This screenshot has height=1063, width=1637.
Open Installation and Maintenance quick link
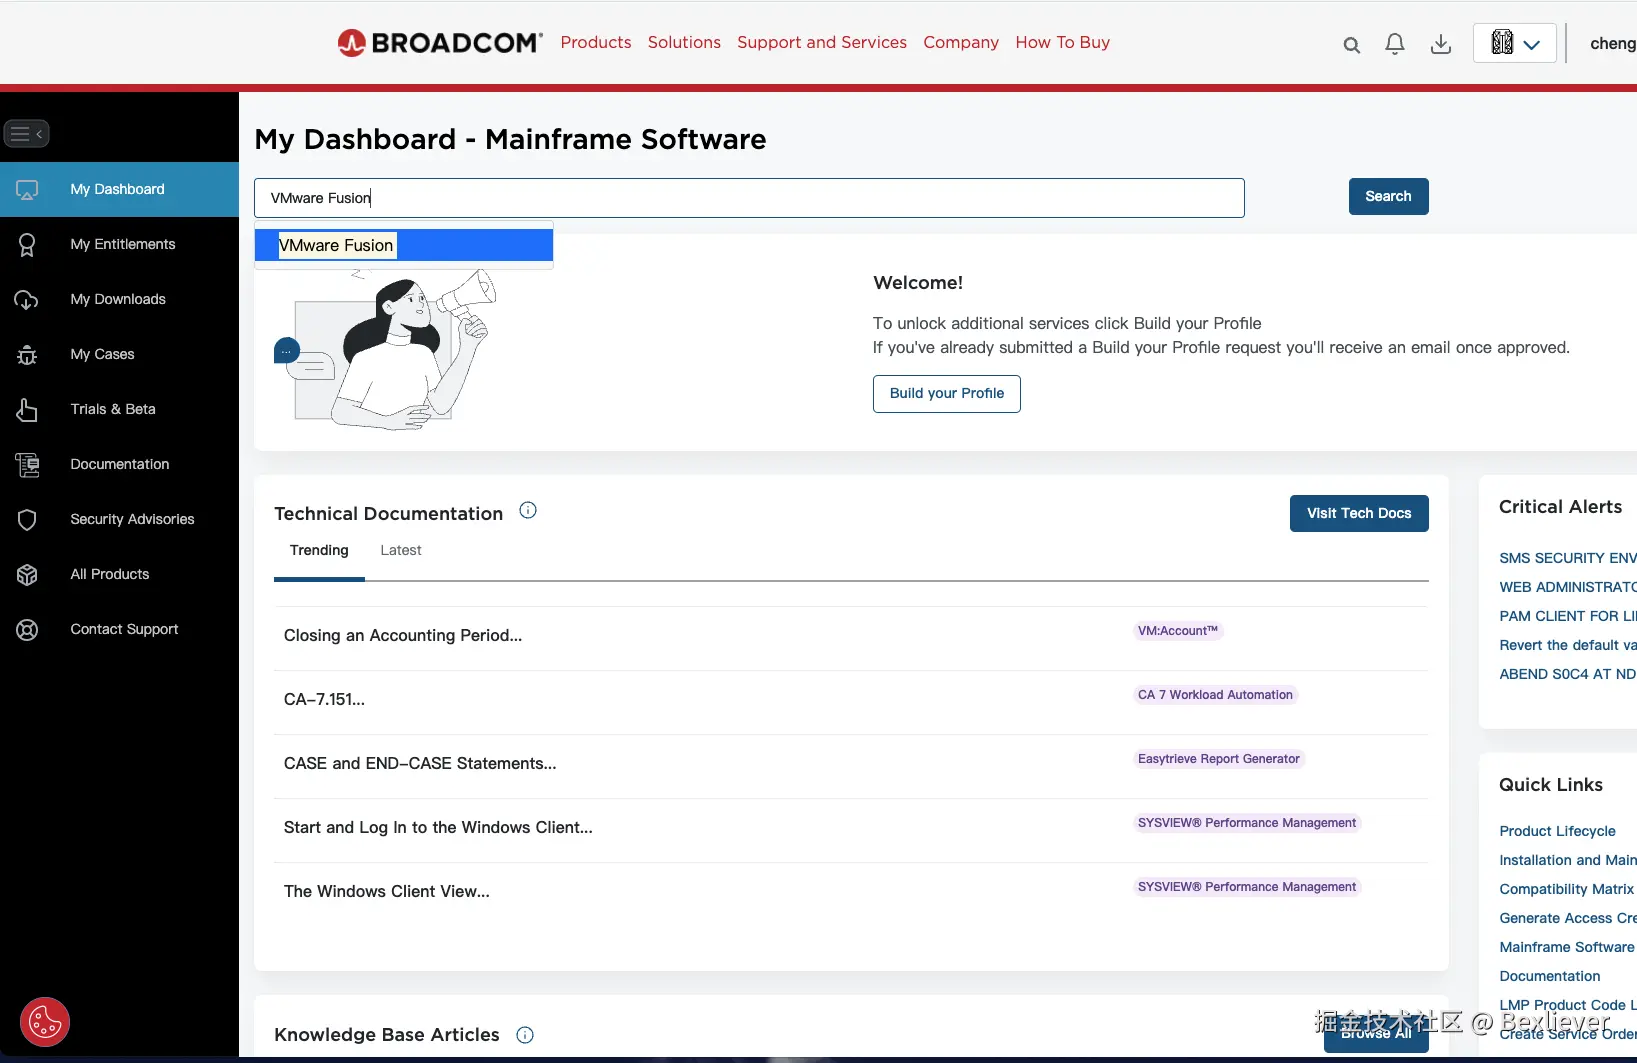[1567, 860]
